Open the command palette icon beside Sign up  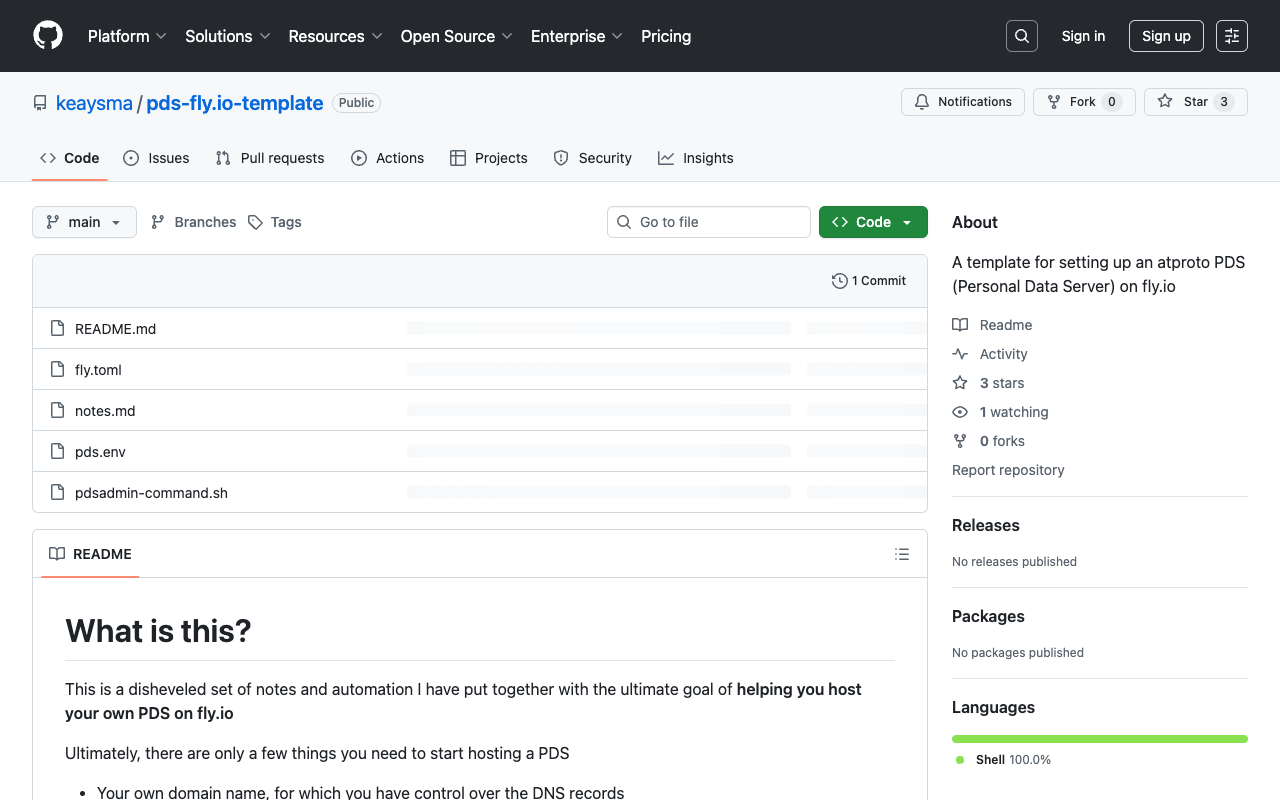click(x=1231, y=35)
